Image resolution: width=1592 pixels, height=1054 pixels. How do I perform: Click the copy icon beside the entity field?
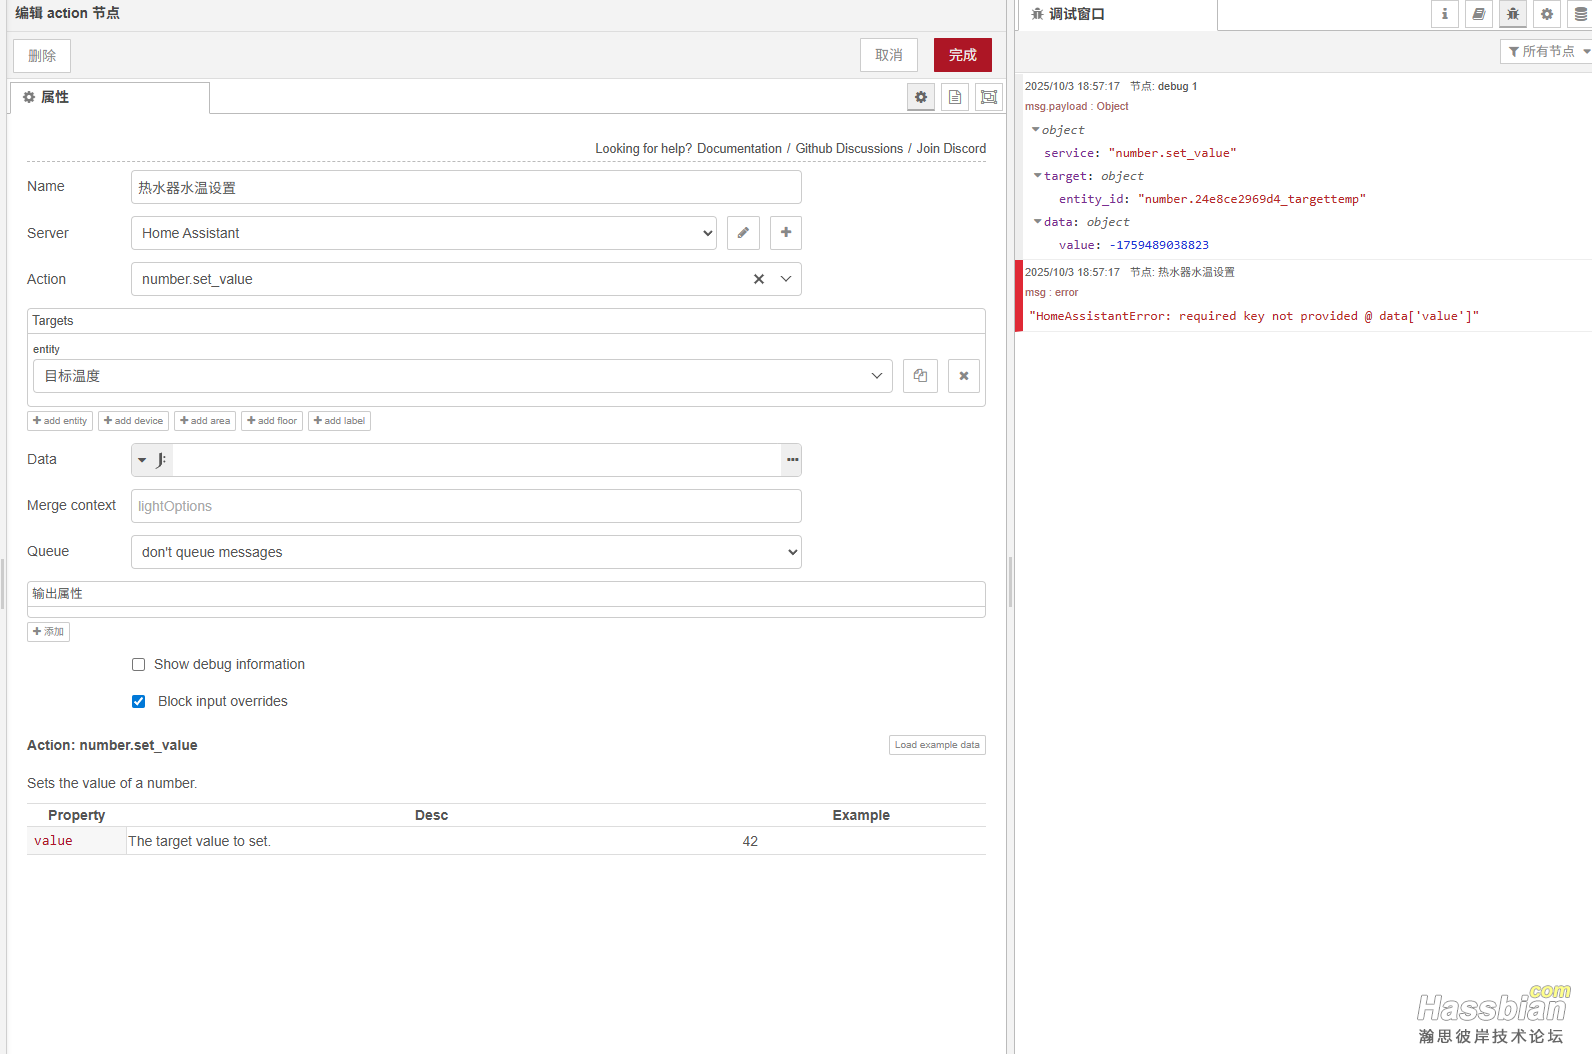pos(920,376)
